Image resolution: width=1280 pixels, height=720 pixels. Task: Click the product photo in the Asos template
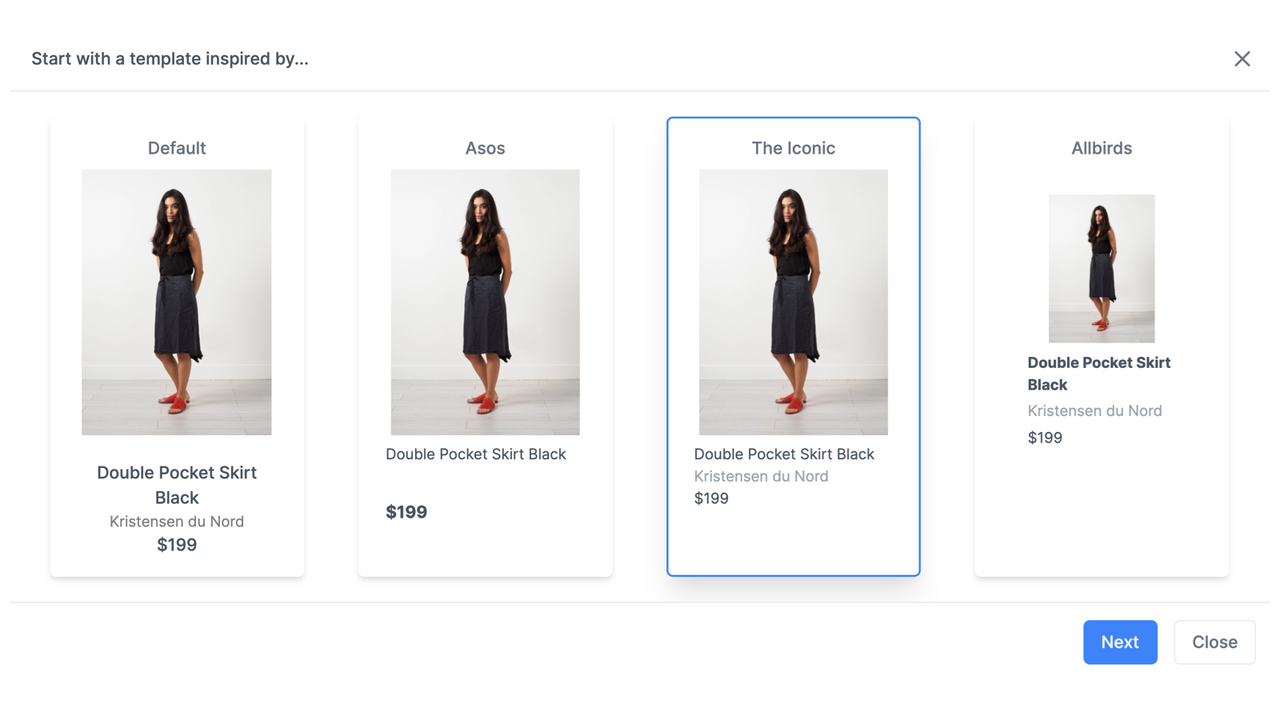point(485,302)
